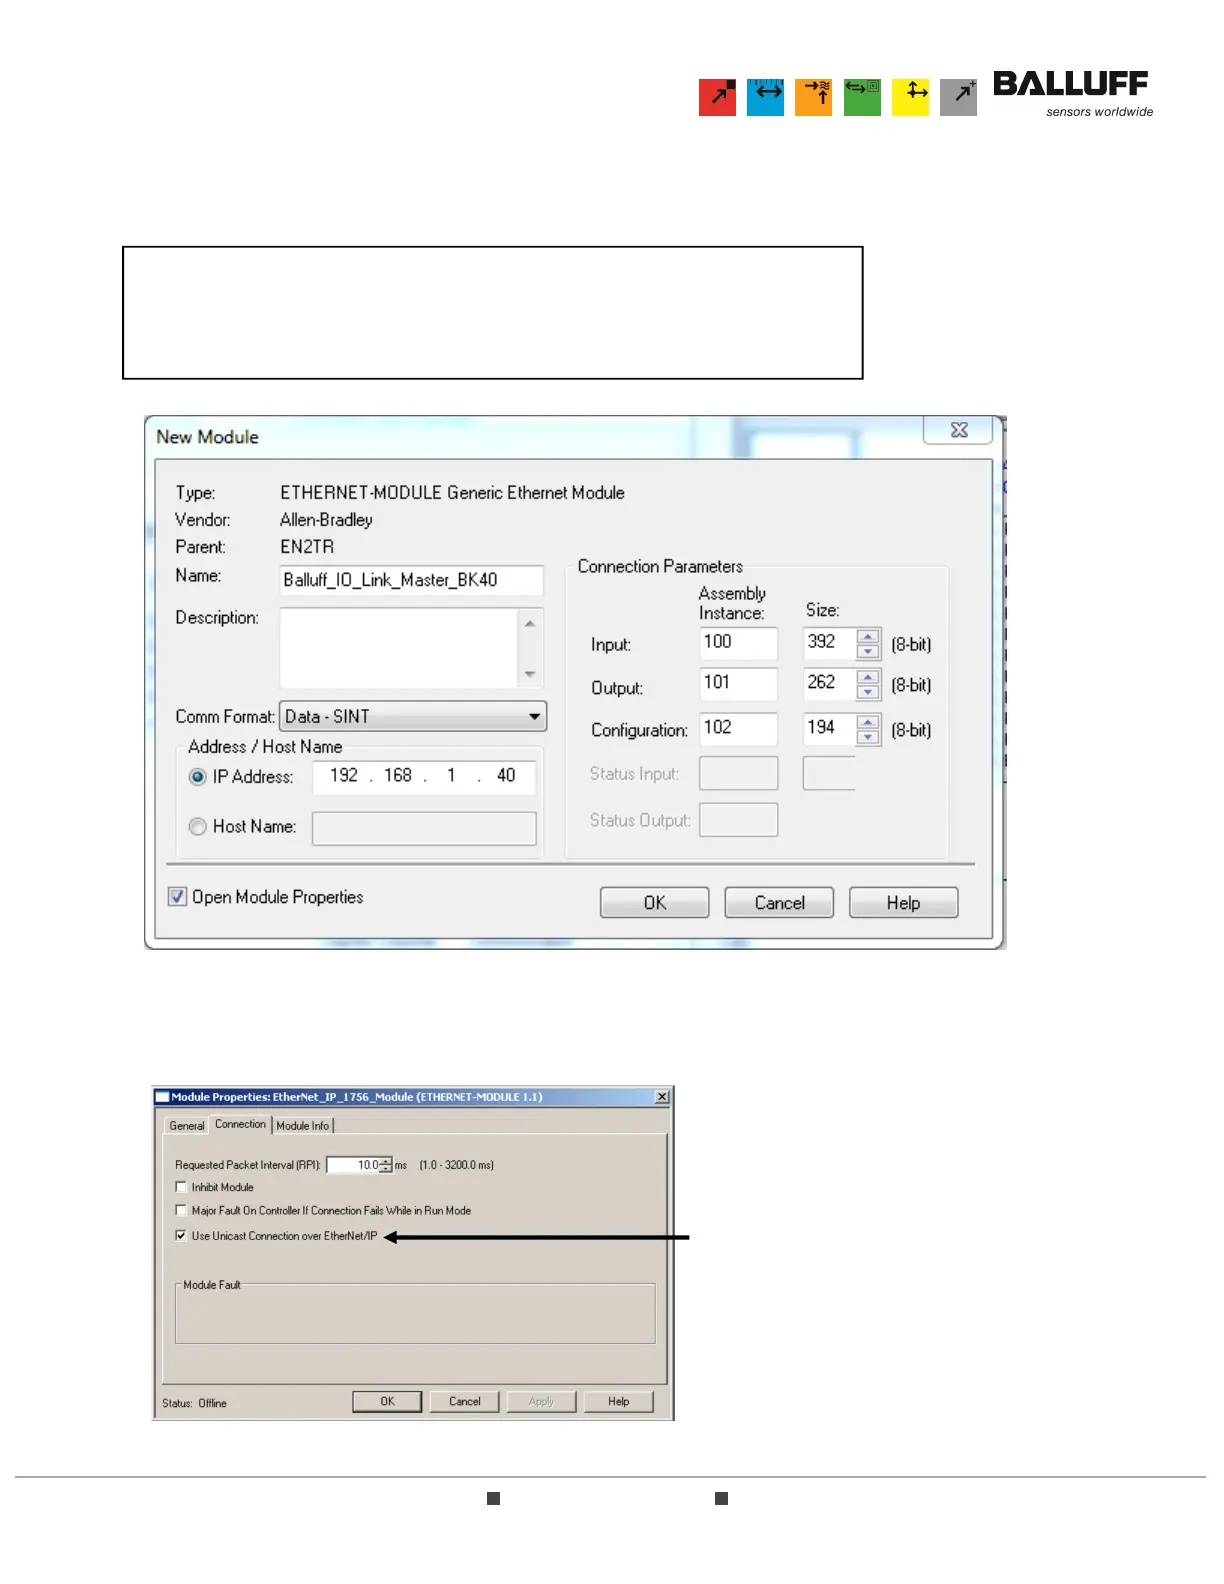This screenshot has width=1224, height=1584.
Task: Select the IP Address radio button
Action: click(x=198, y=777)
